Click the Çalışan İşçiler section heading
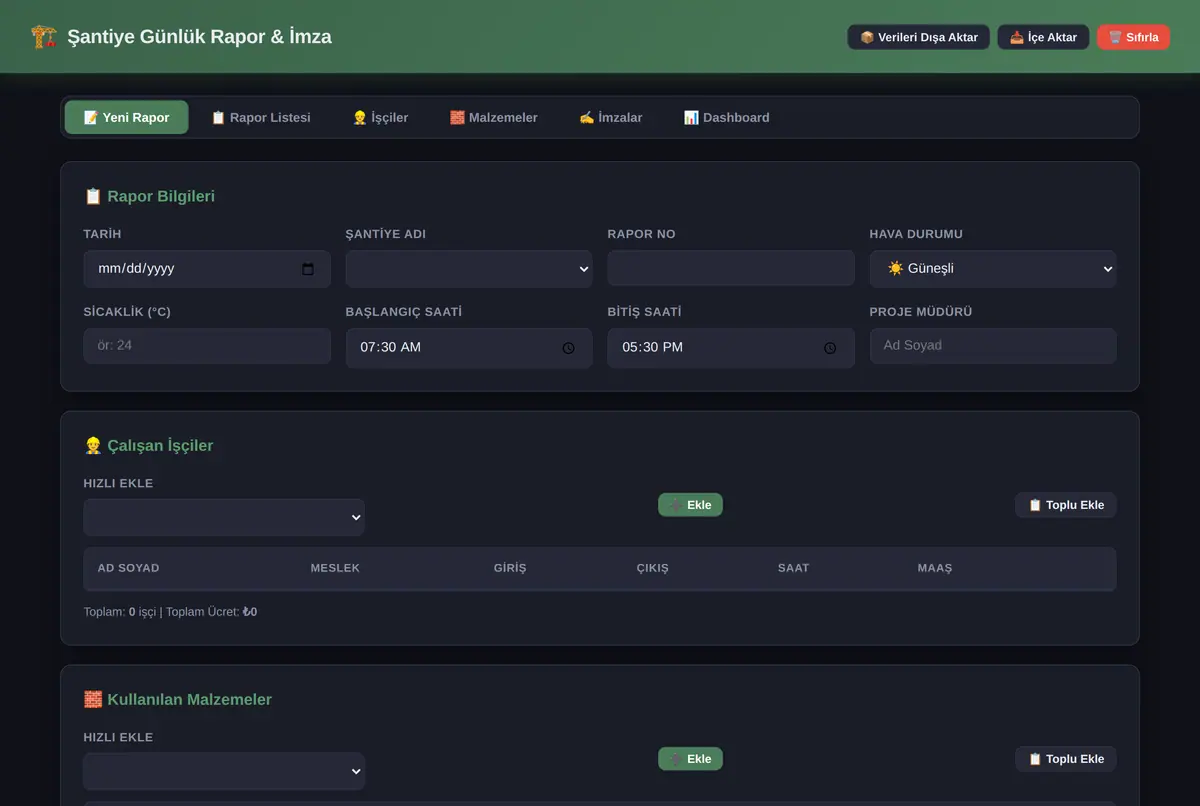Screen dimensions: 1200x806 149,445
